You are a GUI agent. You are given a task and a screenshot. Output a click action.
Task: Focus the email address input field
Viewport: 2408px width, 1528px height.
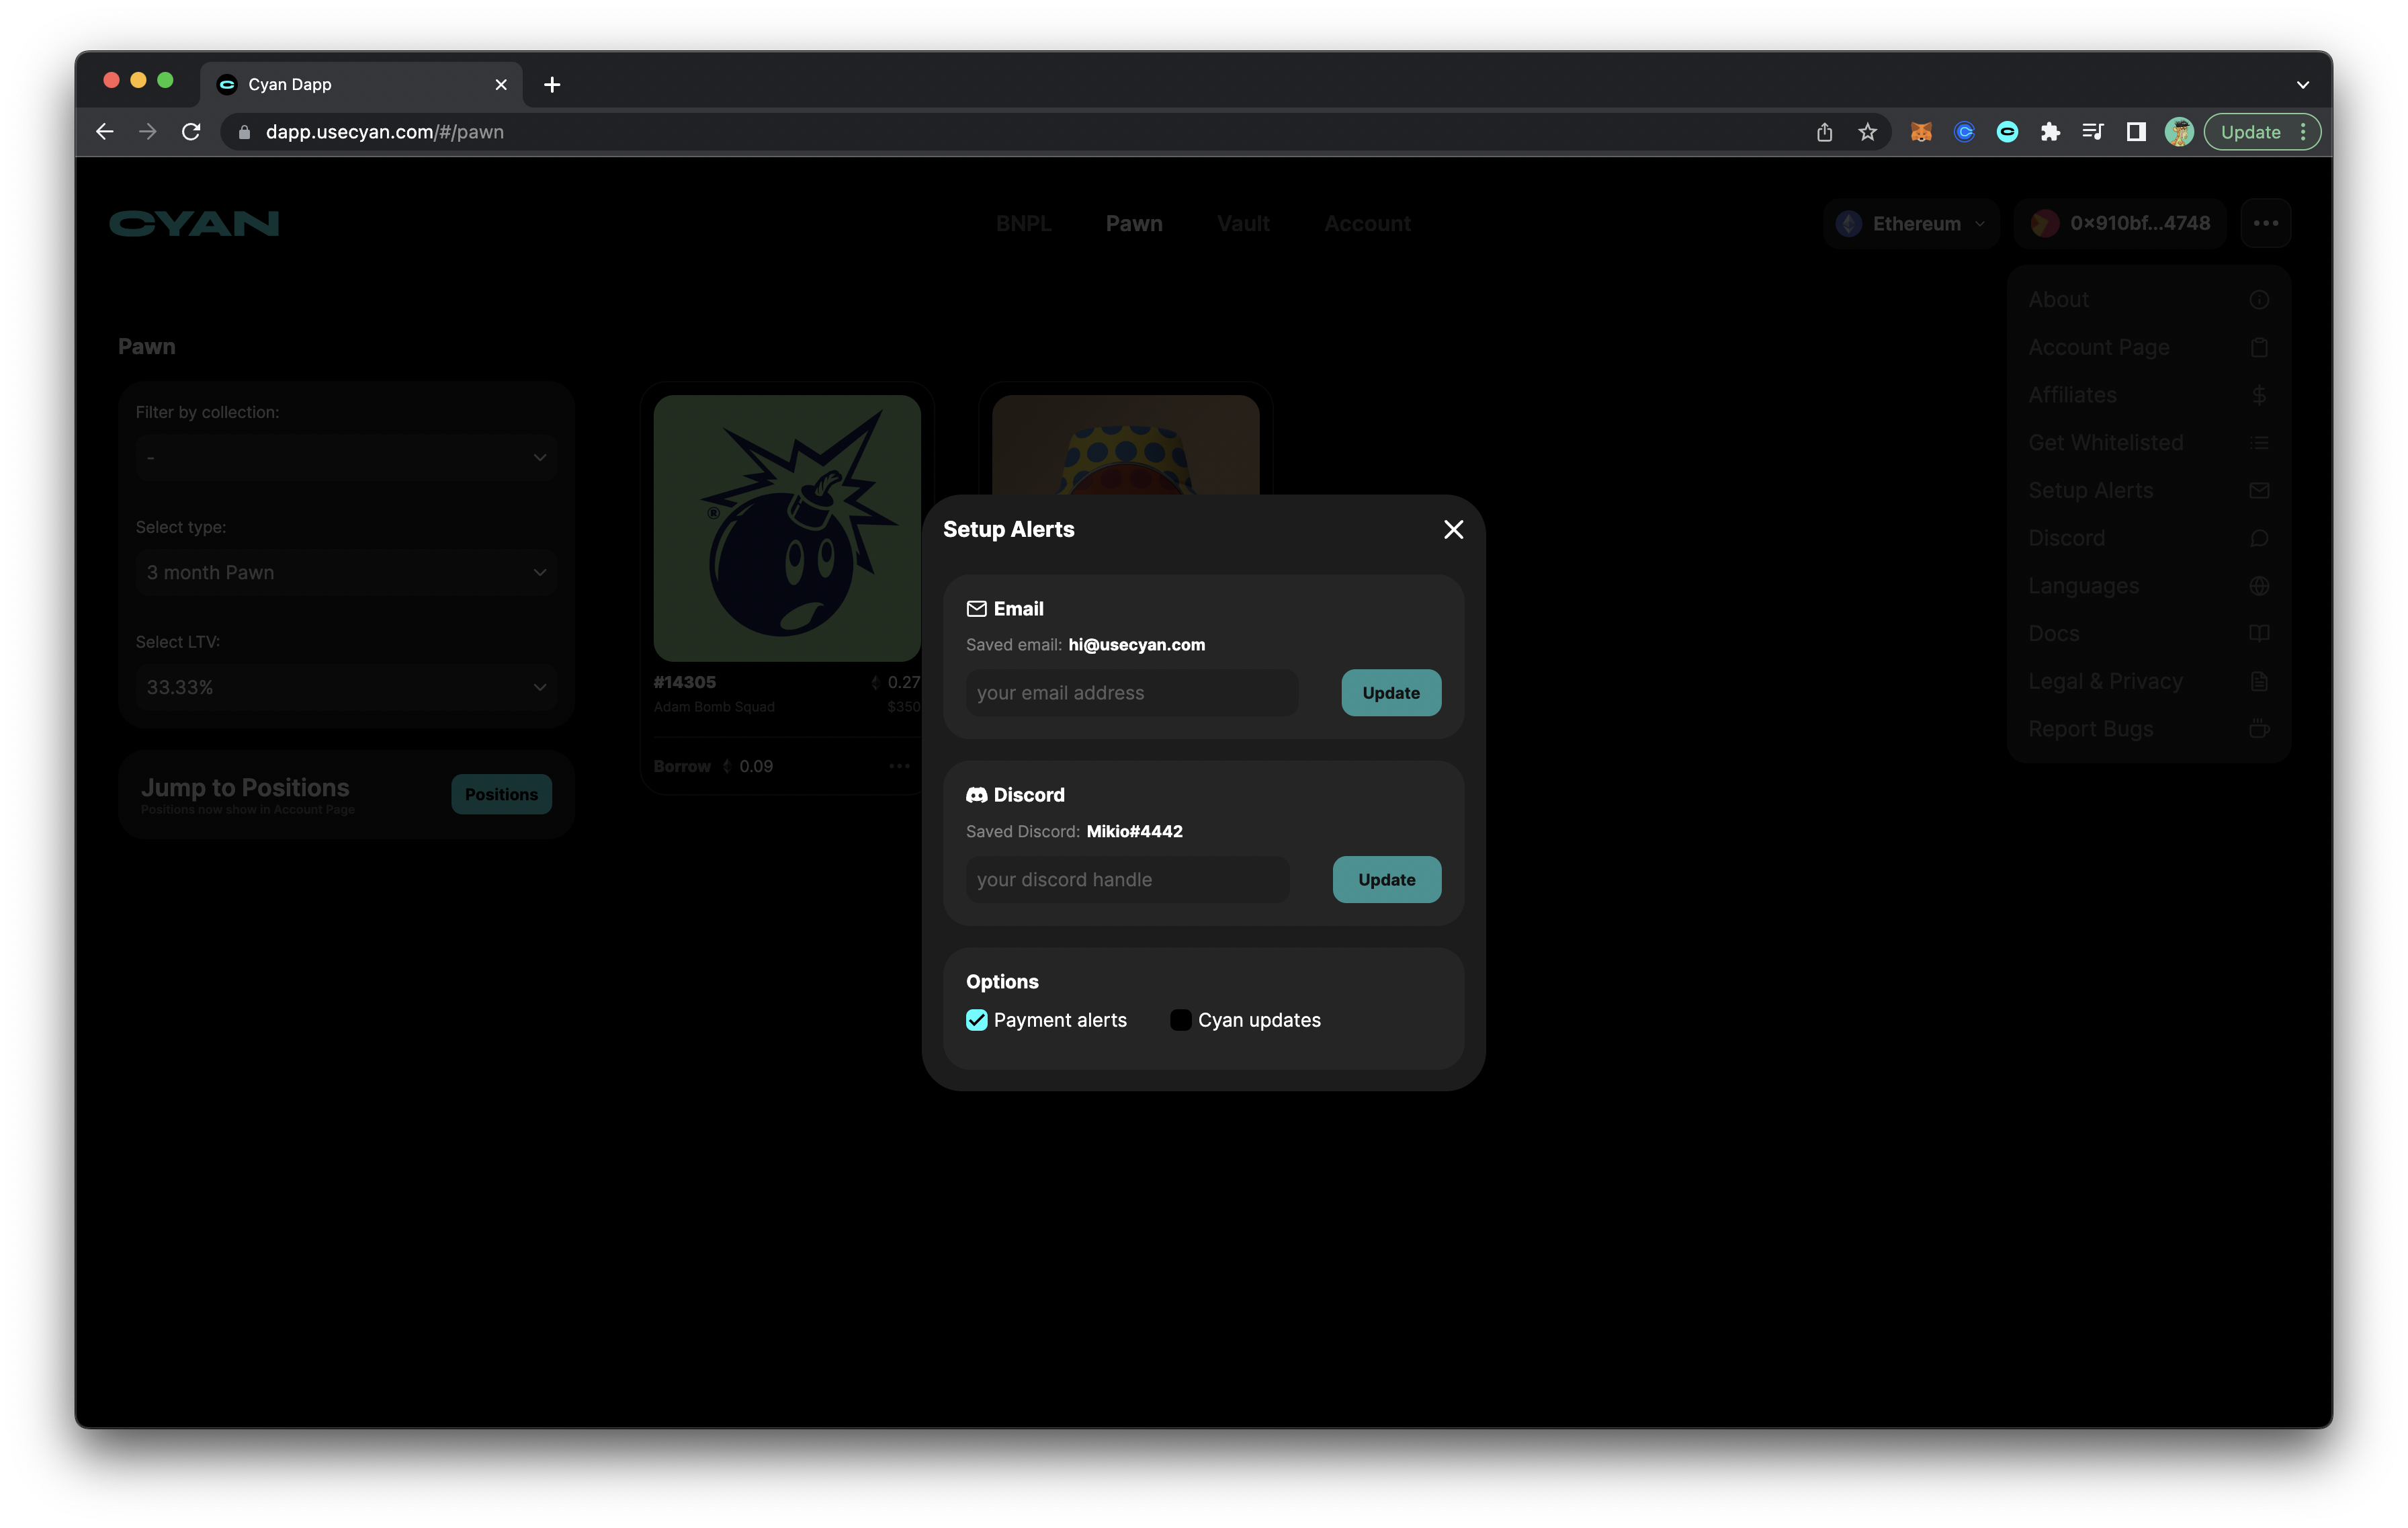[1131, 693]
